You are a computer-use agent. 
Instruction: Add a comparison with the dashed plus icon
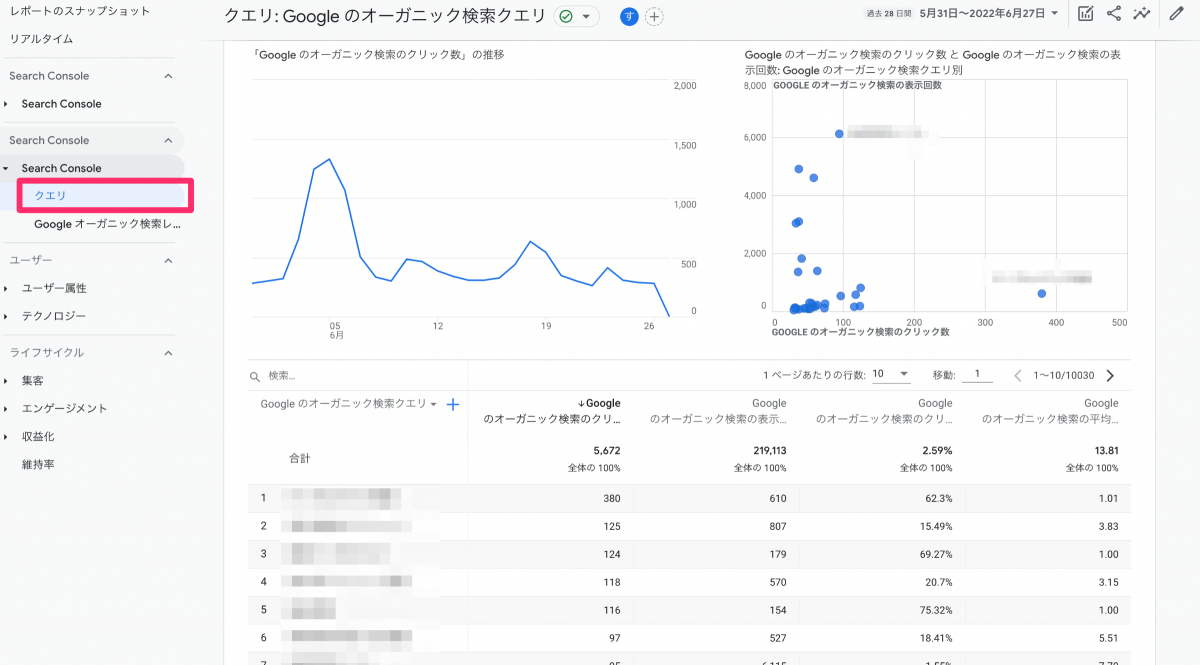(x=654, y=17)
